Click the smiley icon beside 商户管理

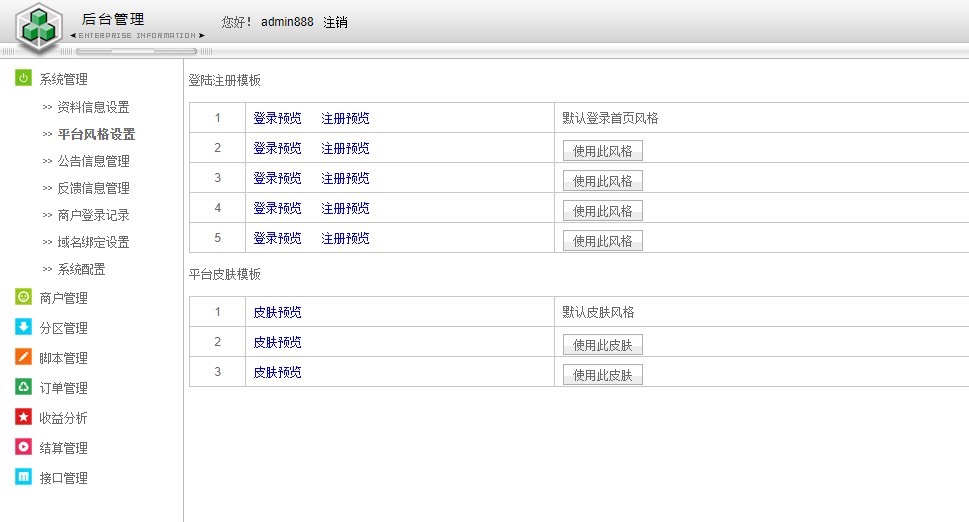click(23, 297)
